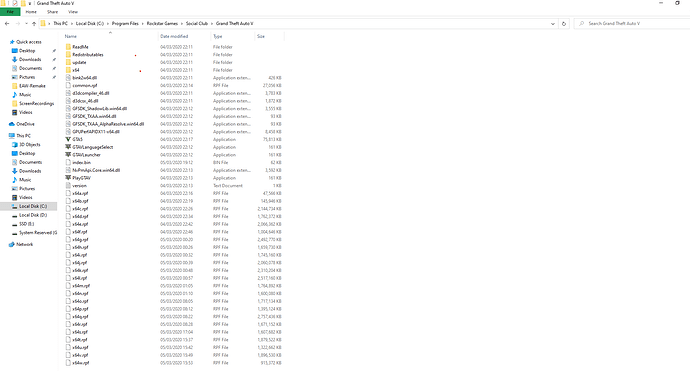The width and height of the screenshot is (690, 371).
Task: Go to Social Club in address bar
Action: coord(197,24)
